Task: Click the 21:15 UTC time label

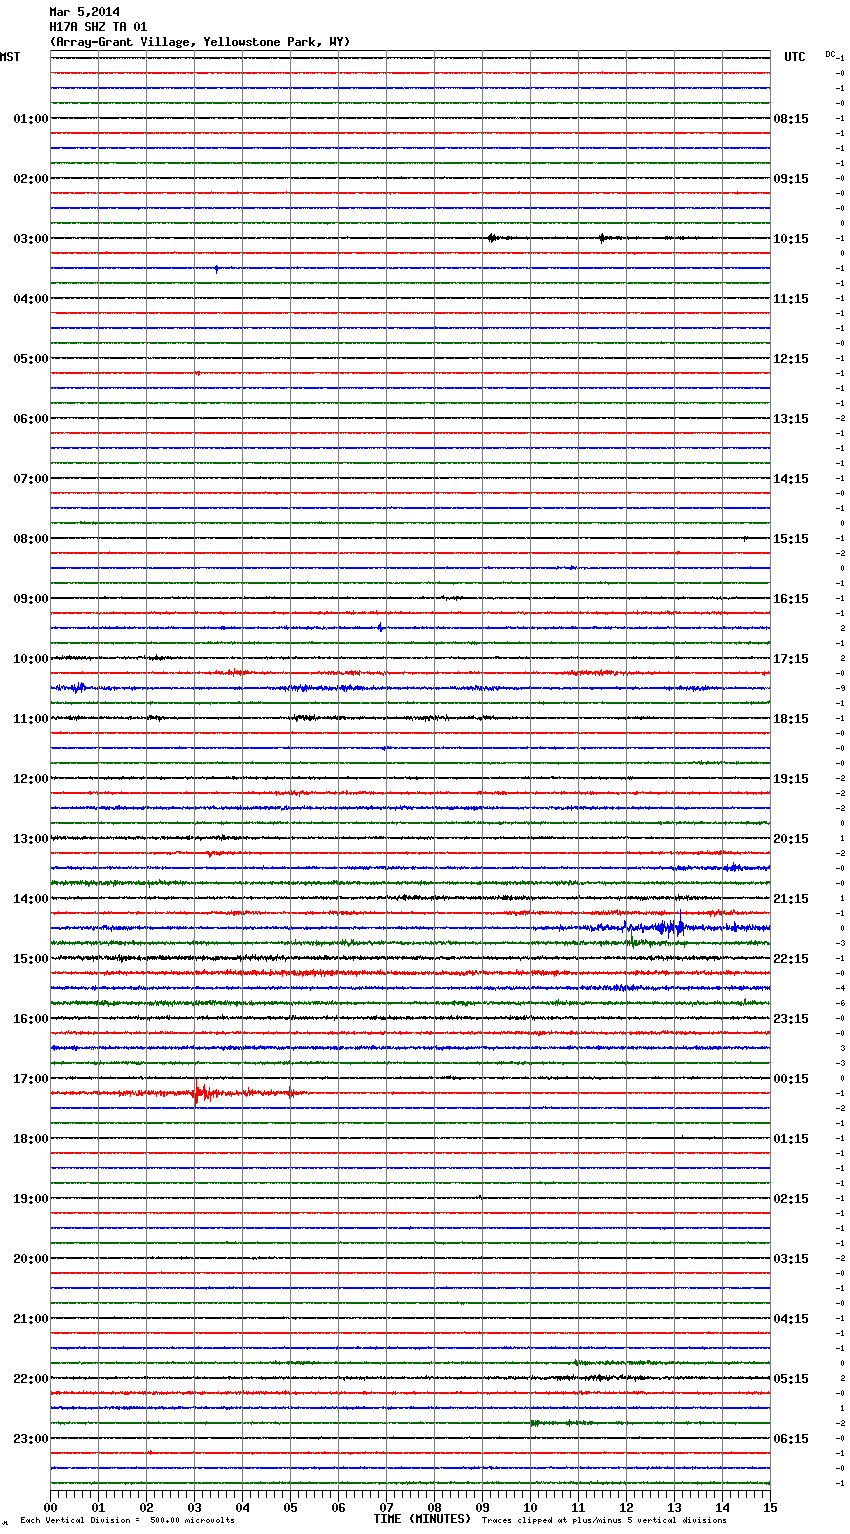Action: (791, 899)
